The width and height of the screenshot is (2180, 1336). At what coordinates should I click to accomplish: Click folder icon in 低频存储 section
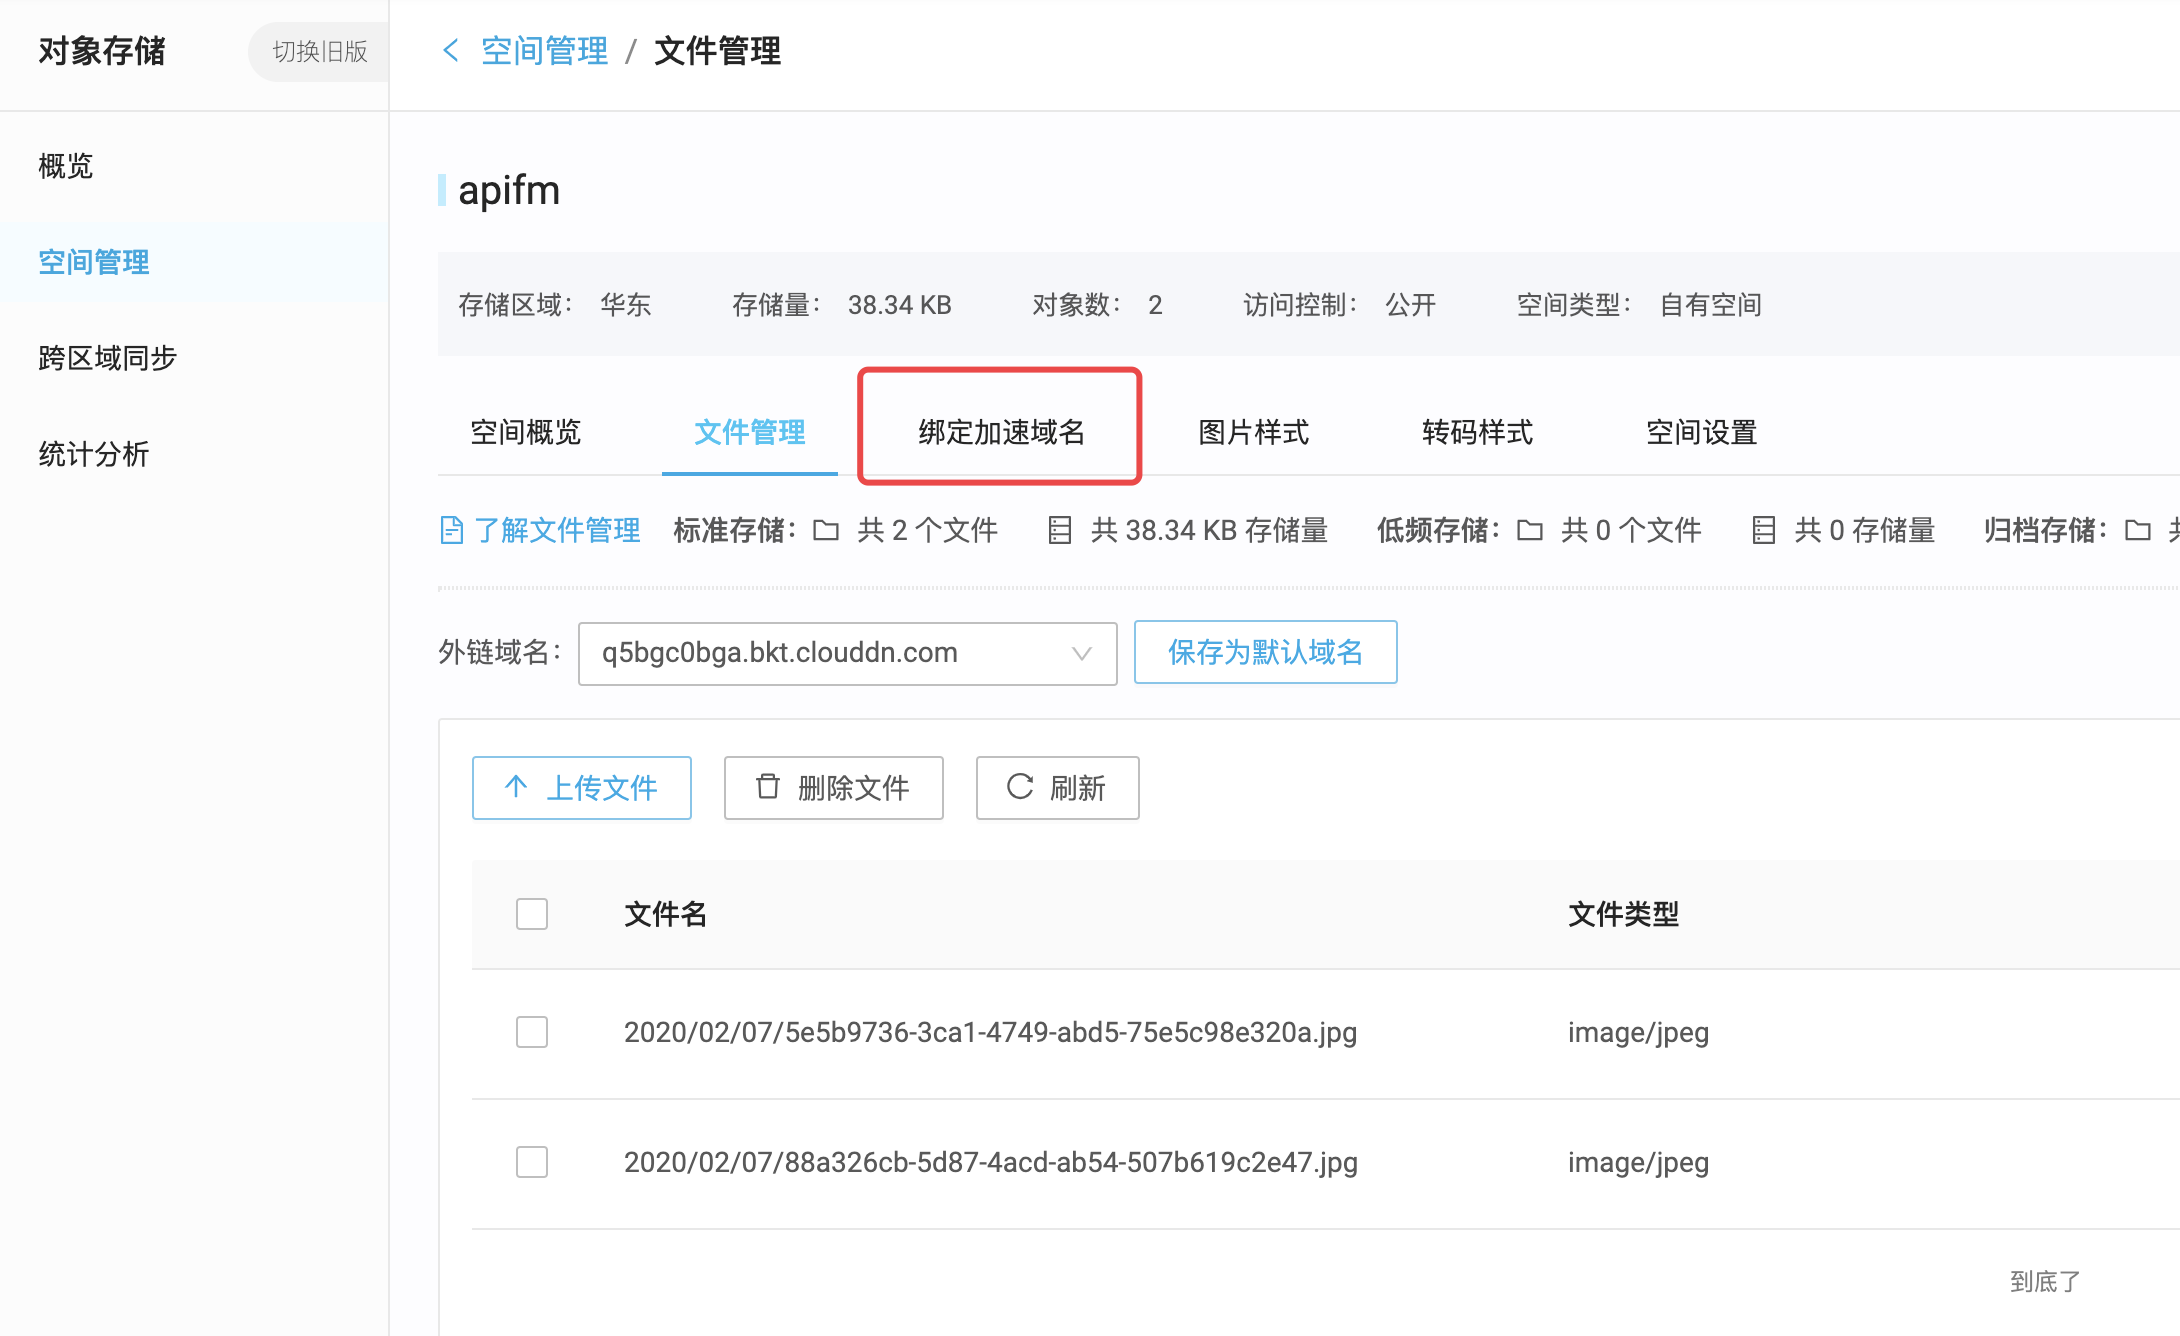pyautogui.click(x=1530, y=530)
